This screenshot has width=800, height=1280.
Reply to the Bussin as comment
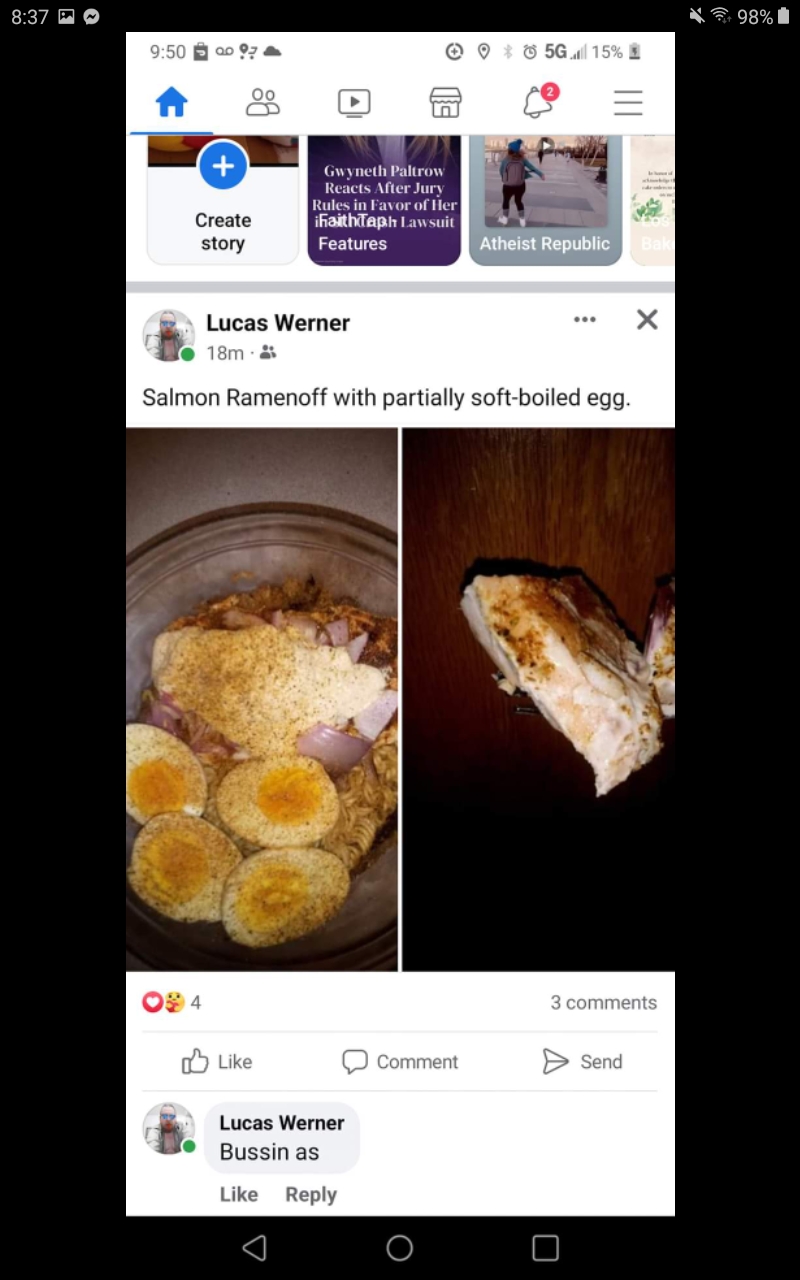(311, 1194)
